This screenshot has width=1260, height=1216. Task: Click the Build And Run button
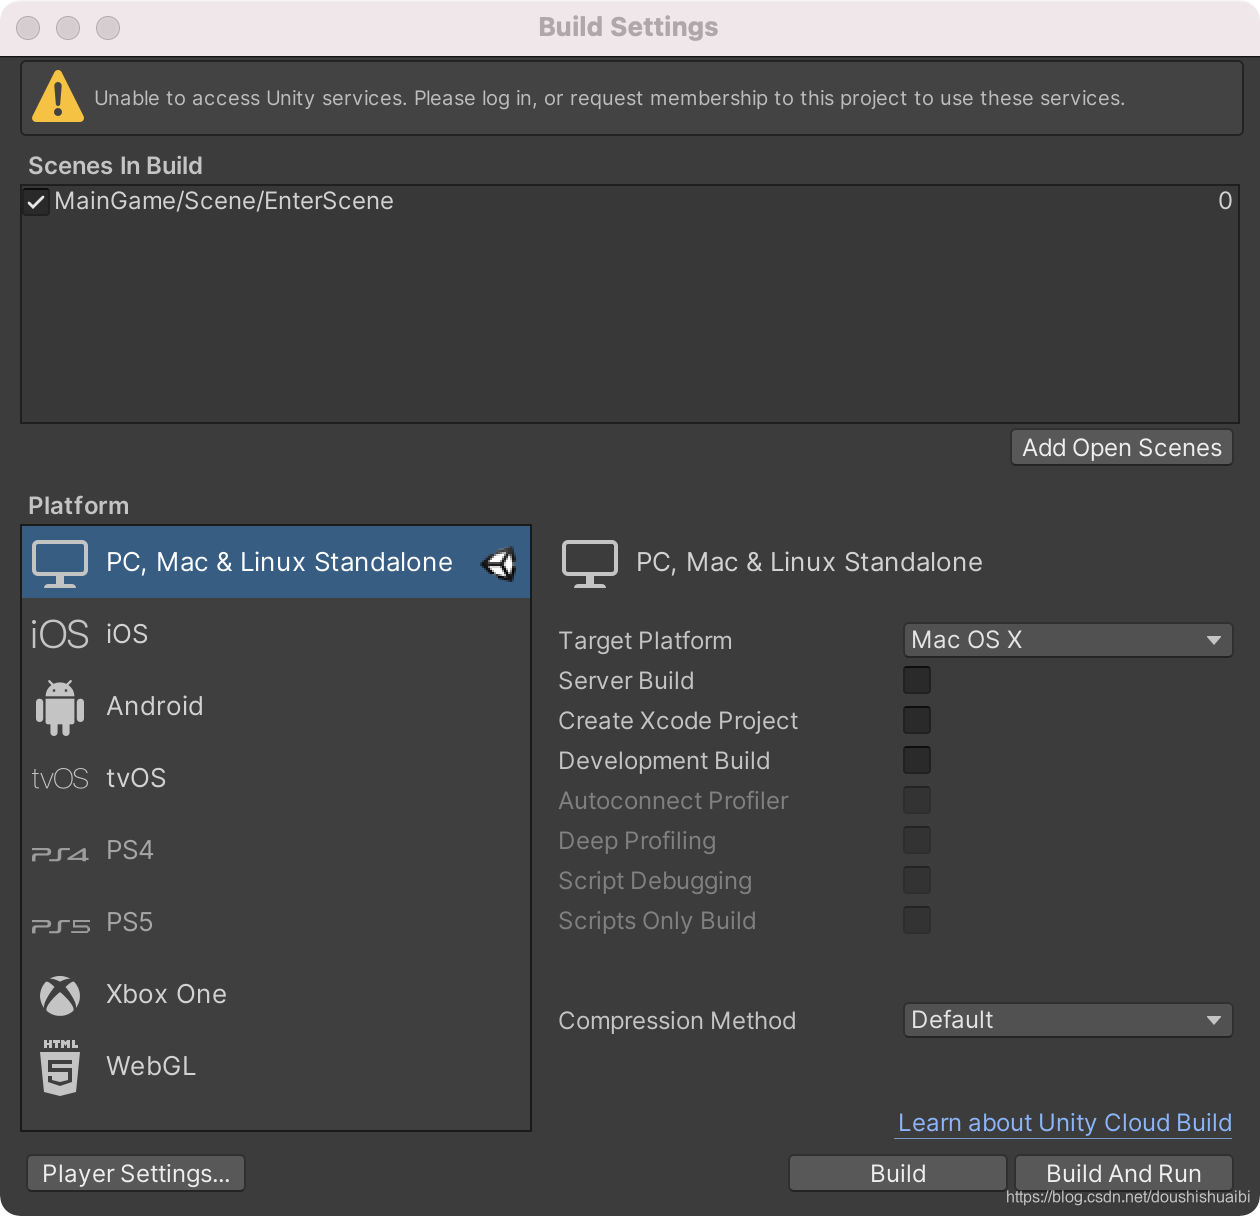click(1124, 1173)
